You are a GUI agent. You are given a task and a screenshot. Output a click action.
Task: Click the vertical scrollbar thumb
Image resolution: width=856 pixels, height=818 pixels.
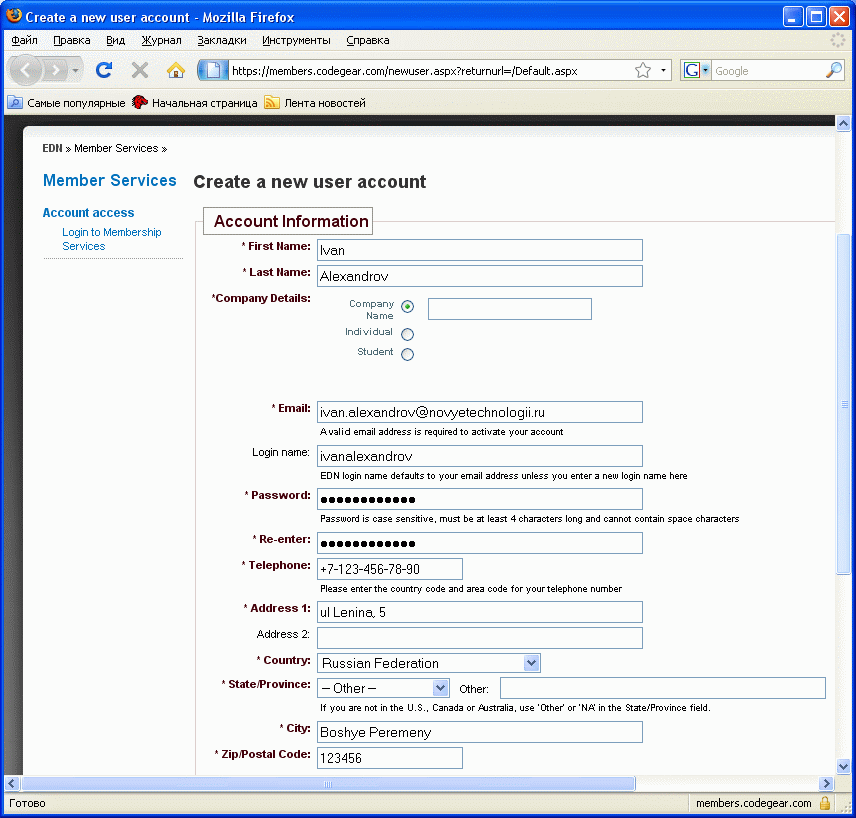pos(843,404)
